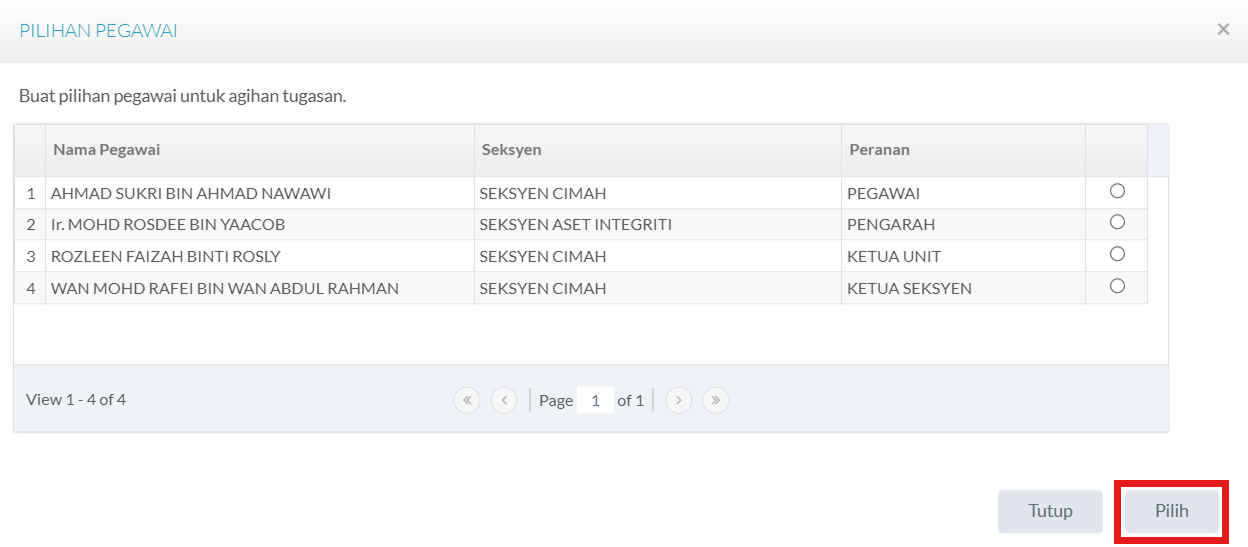
Task: Select radio button for Ir. MOHD ROSDEE BIN YAACOB
Action: pos(1117,222)
